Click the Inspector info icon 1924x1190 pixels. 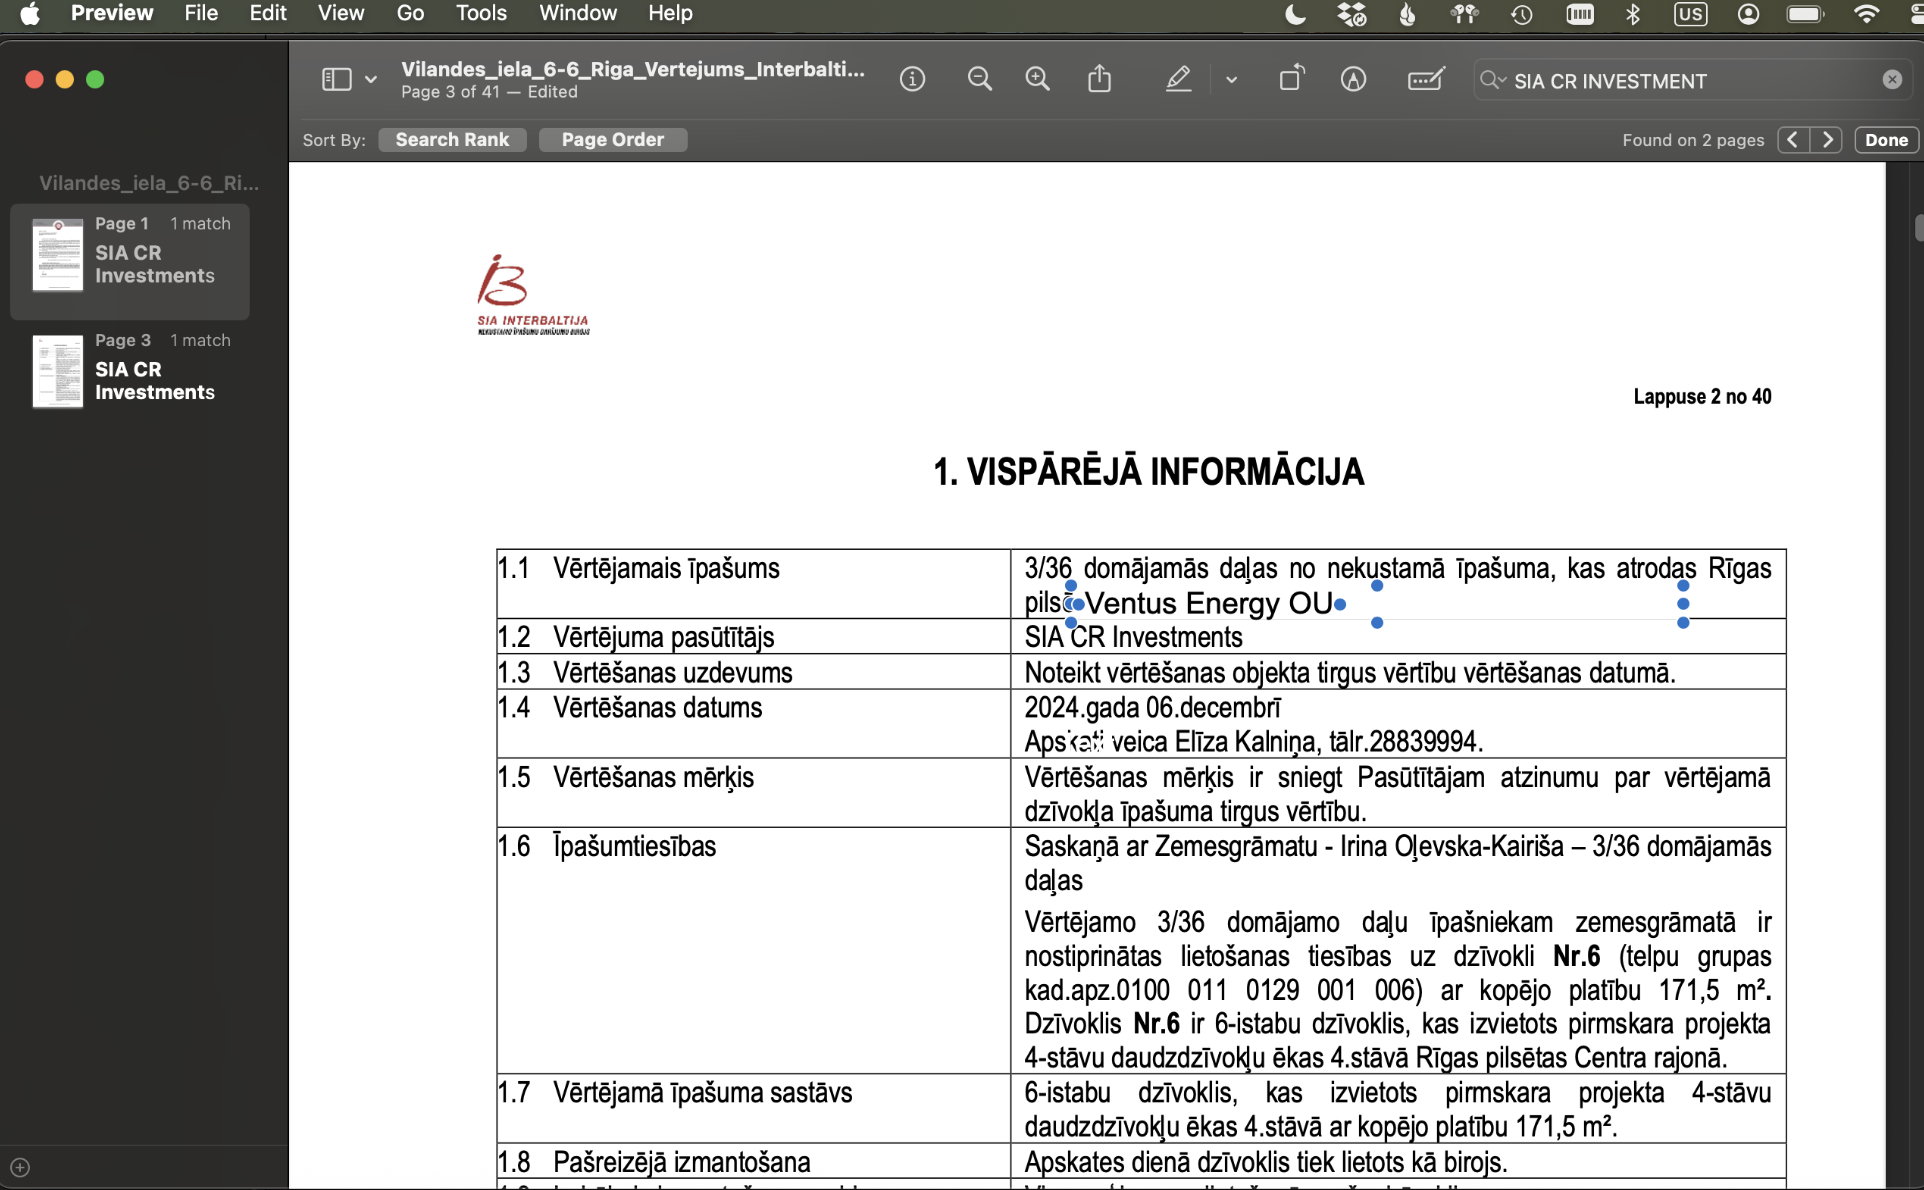tap(912, 80)
